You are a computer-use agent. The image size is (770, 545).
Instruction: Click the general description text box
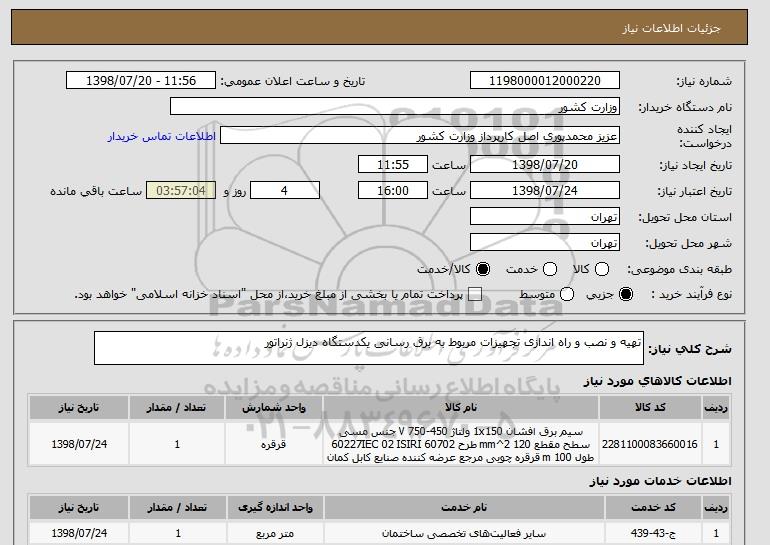point(369,348)
